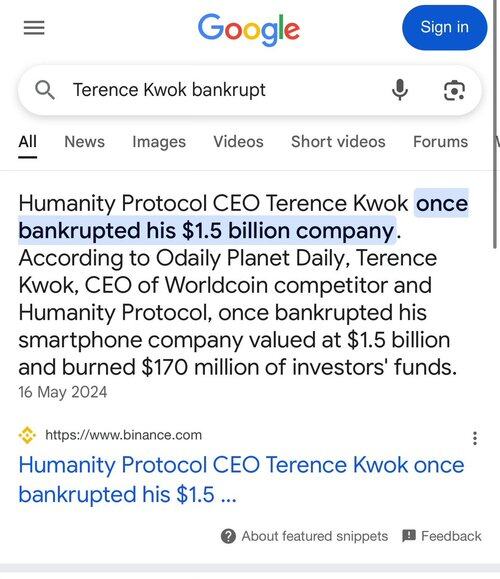Select the All results tab

[x=28, y=142]
